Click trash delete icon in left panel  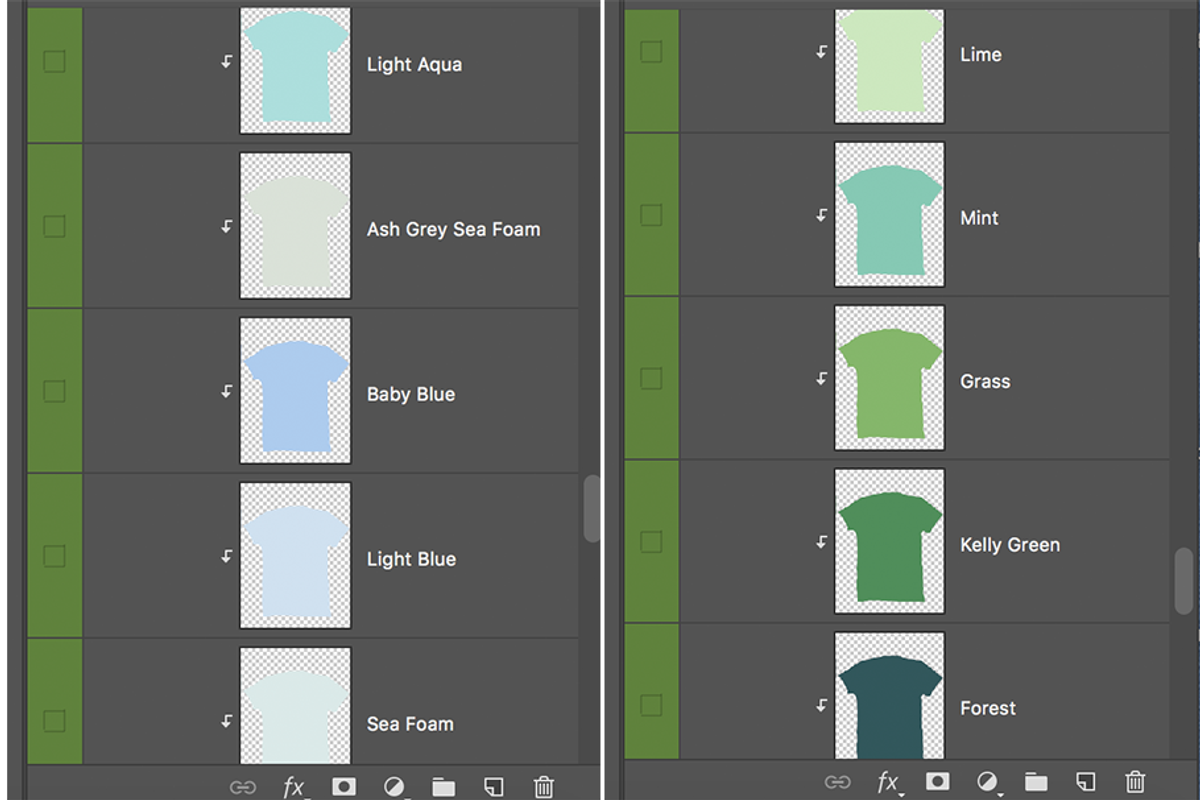pyautogui.click(x=543, y=787)
